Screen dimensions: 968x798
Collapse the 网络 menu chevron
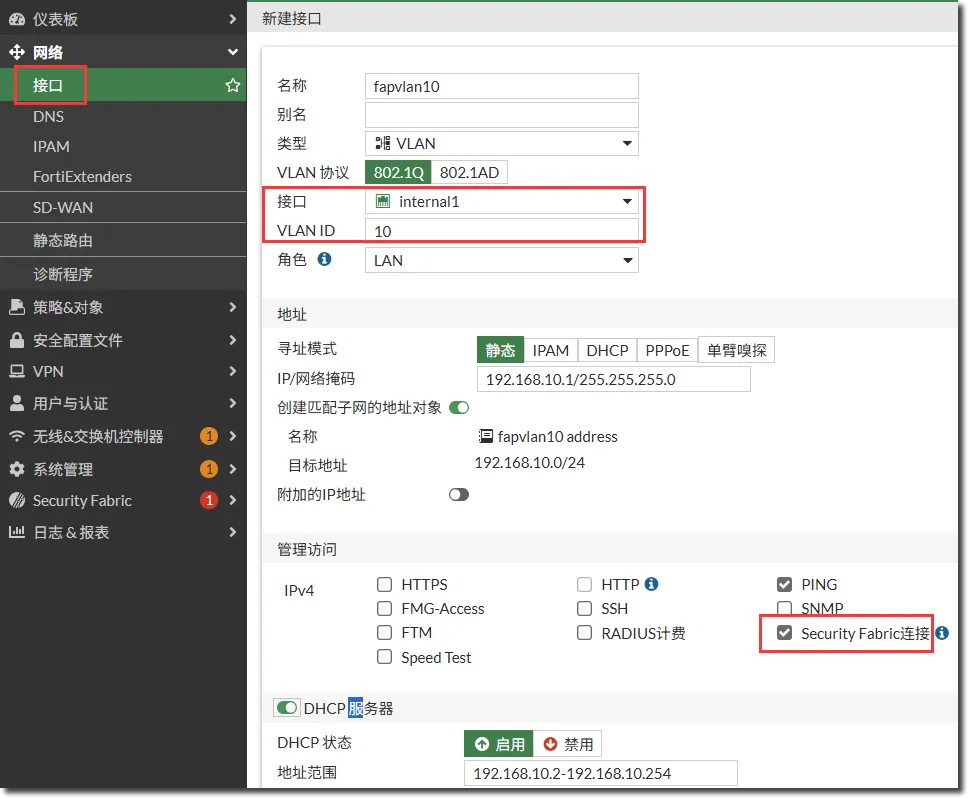click(233, 52)
